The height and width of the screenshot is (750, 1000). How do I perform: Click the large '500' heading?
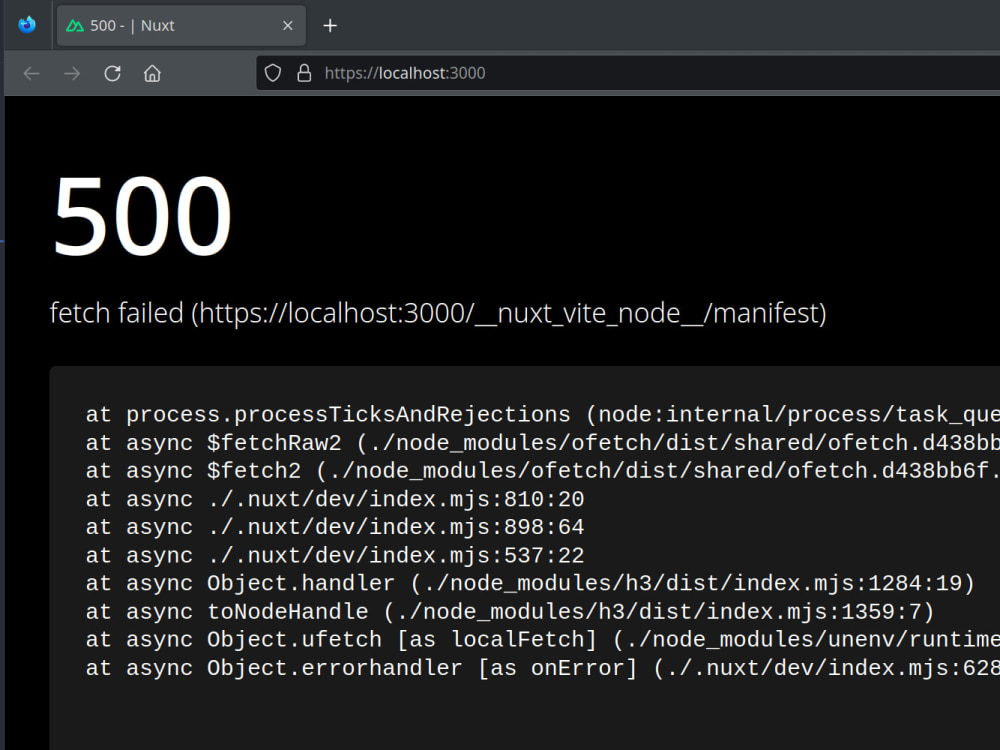coord(142,216)
